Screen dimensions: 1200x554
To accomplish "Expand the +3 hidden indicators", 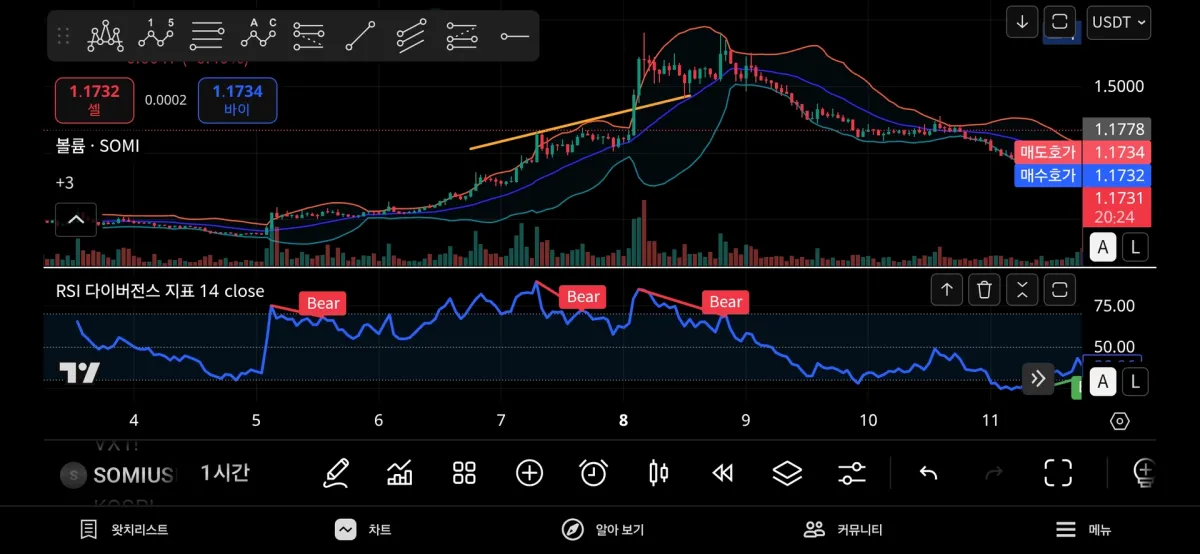I will click(x=65, y=183).
